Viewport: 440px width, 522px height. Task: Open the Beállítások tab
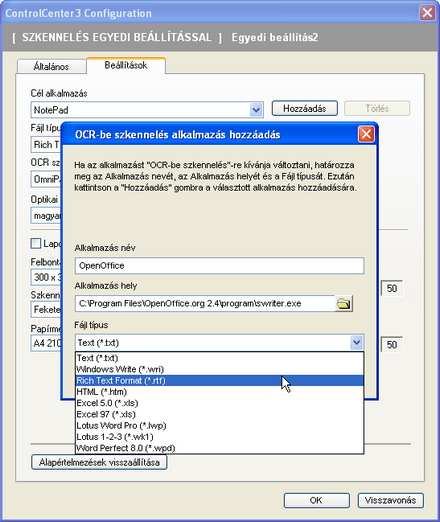click(x=126, y=65)
